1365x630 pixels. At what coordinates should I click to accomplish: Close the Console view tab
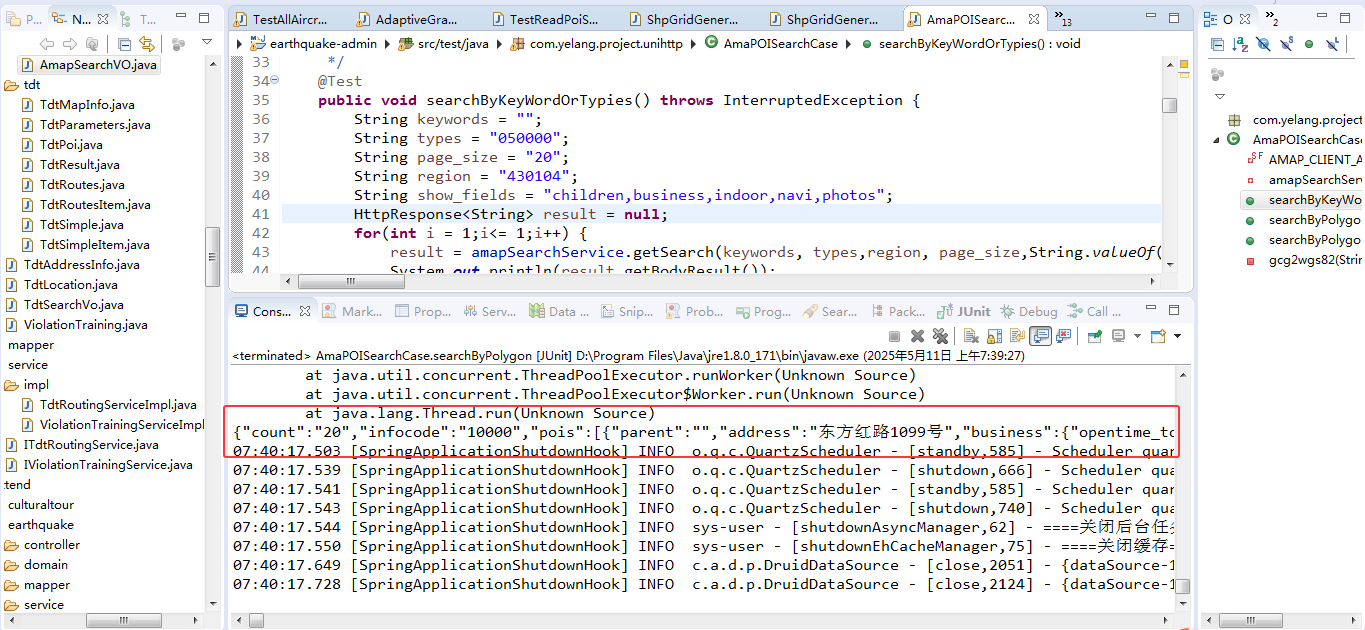305,311
